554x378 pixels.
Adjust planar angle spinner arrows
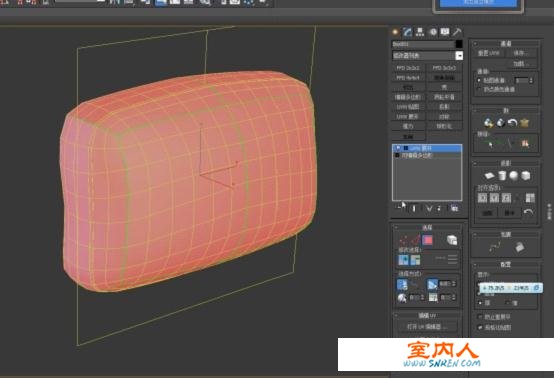(x=454, y=284)
